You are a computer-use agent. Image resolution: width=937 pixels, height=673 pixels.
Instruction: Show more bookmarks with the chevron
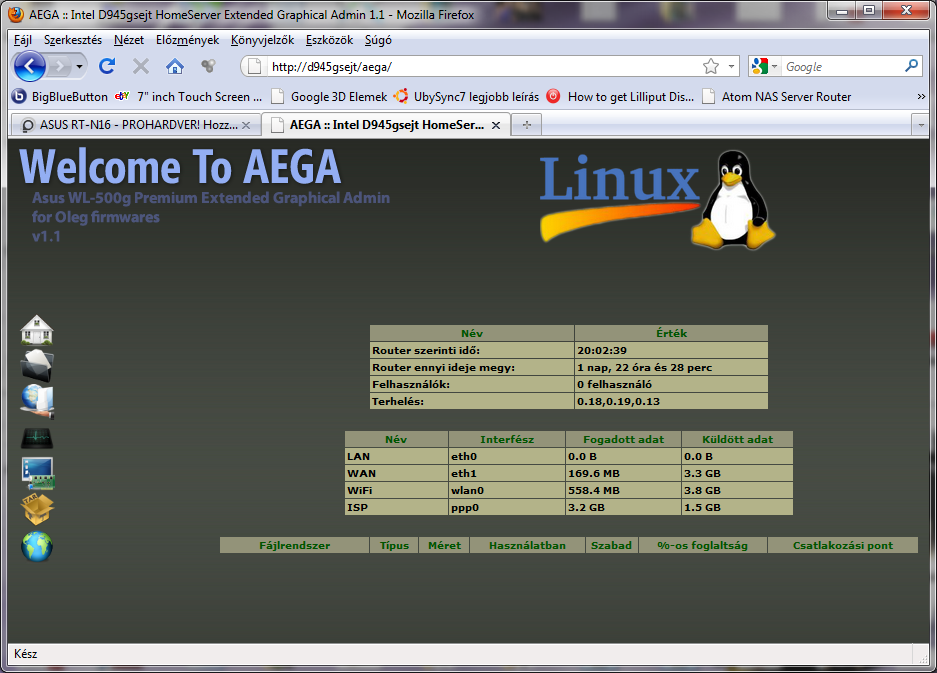click(921, 96)
